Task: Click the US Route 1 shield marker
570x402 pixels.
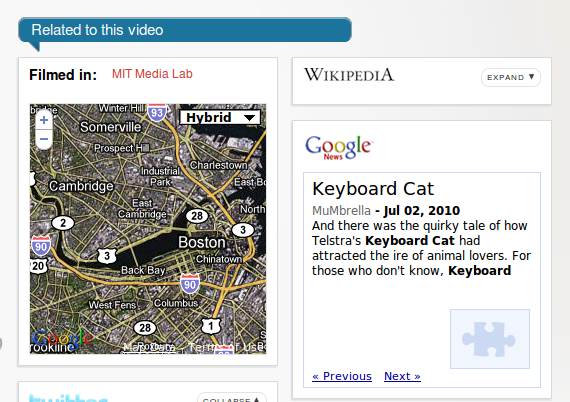Action: coord(211,326)
